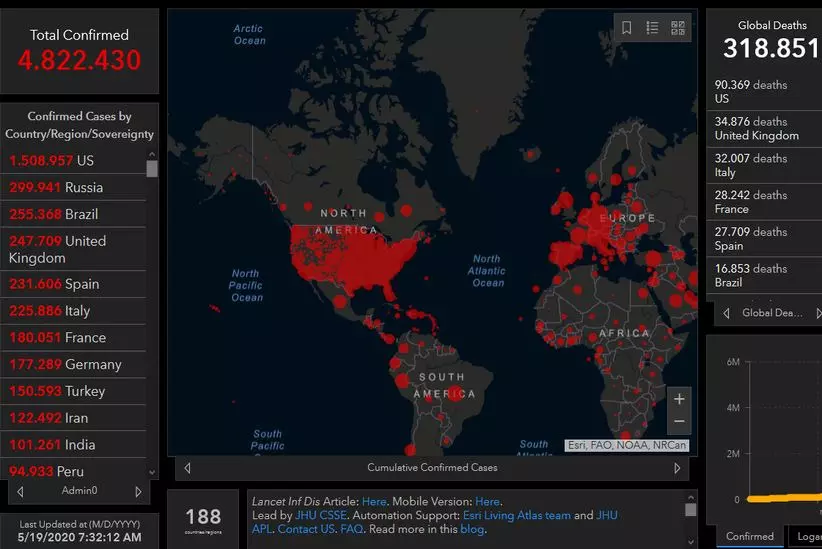The width and height of the screenshot is (822, 549).
Task: Select the Admin0 list tab
Action: tap(80, 491)
